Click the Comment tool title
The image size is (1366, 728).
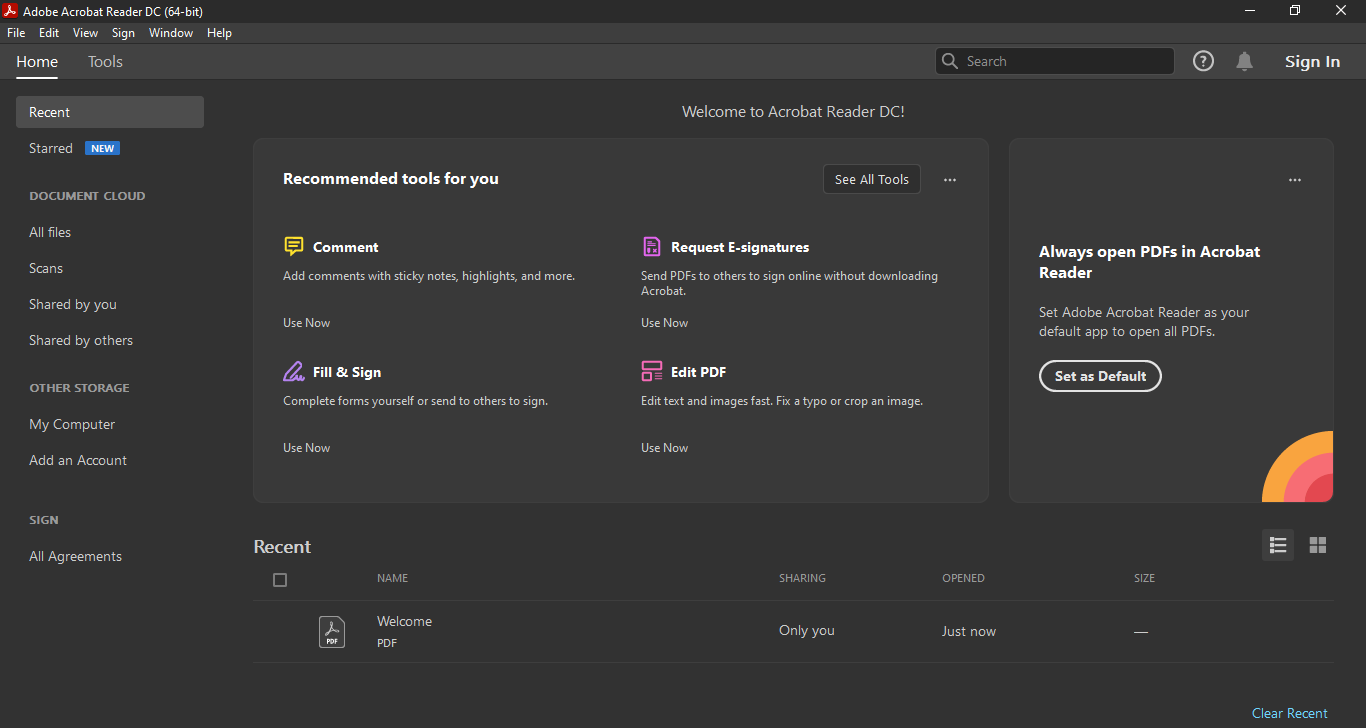[345, 247]
